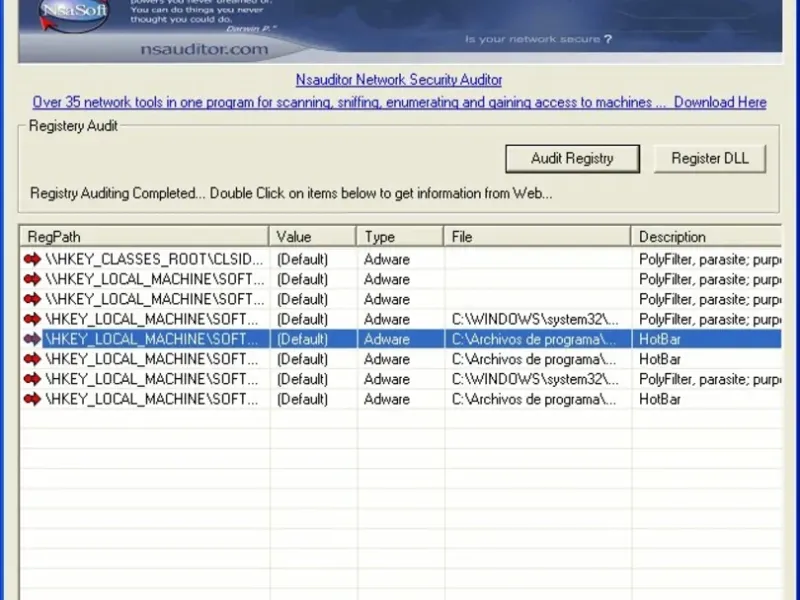The width and height of the screenshot is (800, 600).
Task: Click the arrow icon on the highlighted HotBar row
Action: pyautogui.click(x=32, y=339)
